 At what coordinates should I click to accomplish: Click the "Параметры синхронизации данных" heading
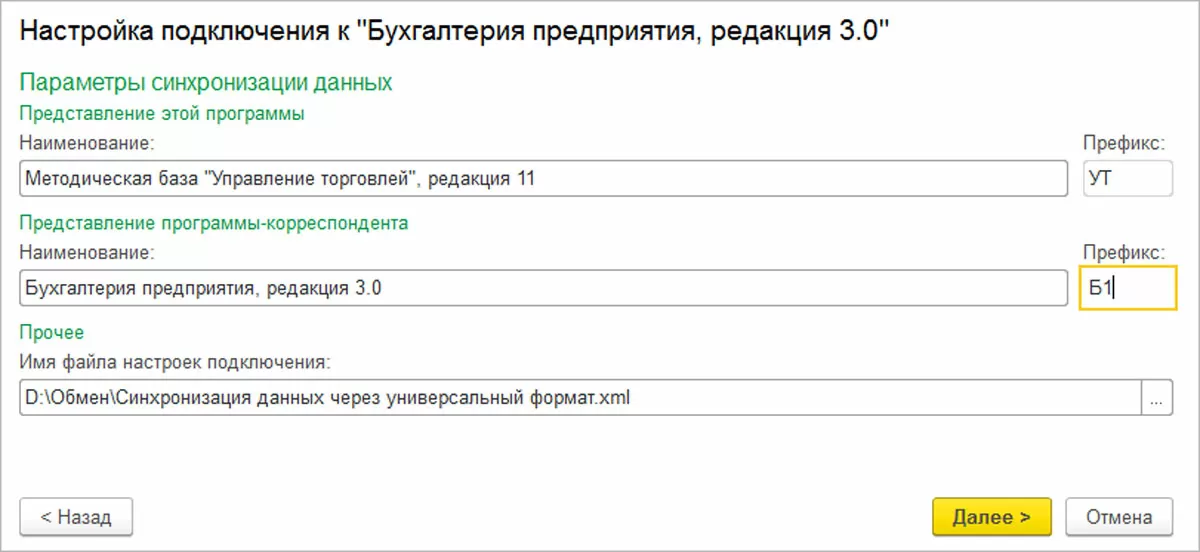tap(206, 82)
